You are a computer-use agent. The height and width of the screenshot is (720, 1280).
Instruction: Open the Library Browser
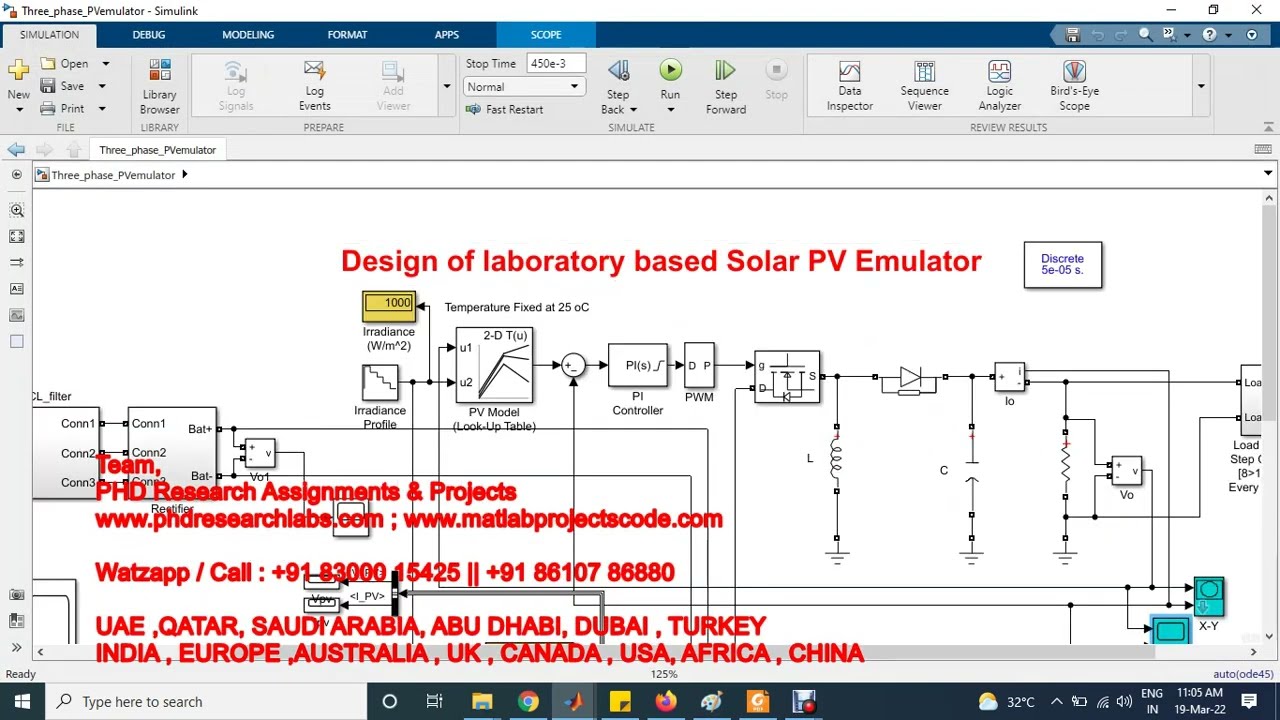[x=160, y=86]
